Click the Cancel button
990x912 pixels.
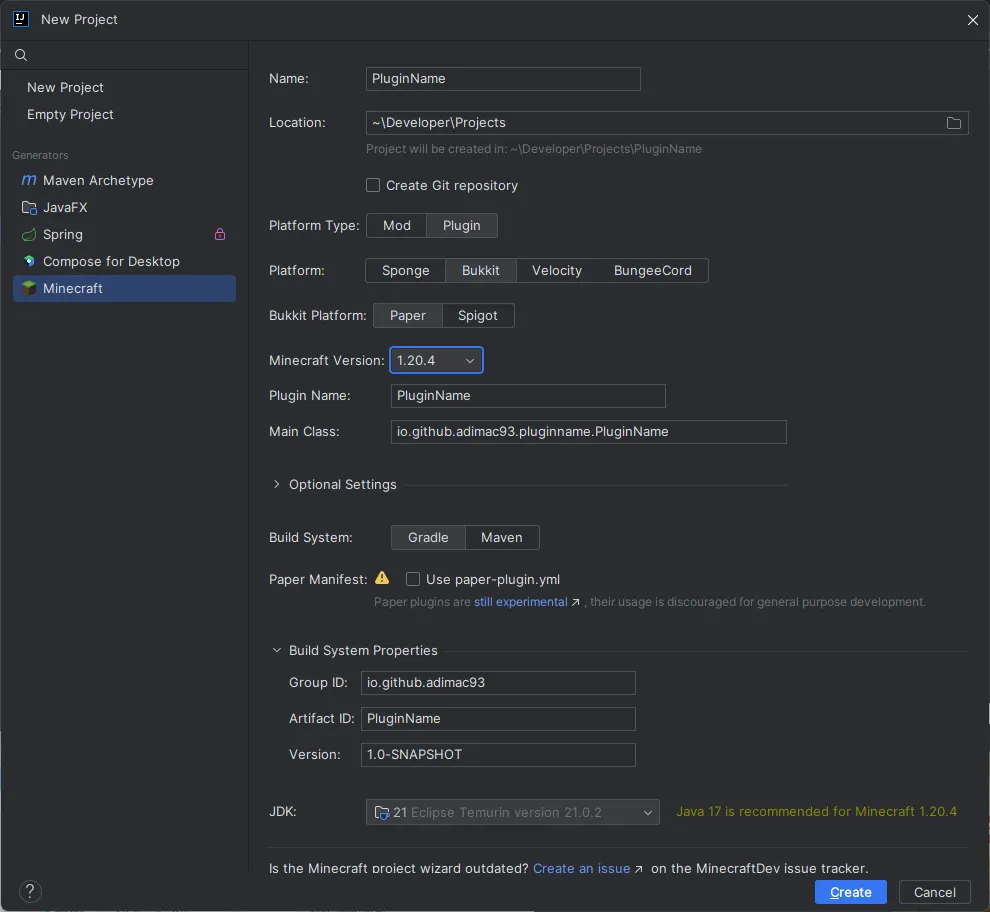[x=934, y=892]
